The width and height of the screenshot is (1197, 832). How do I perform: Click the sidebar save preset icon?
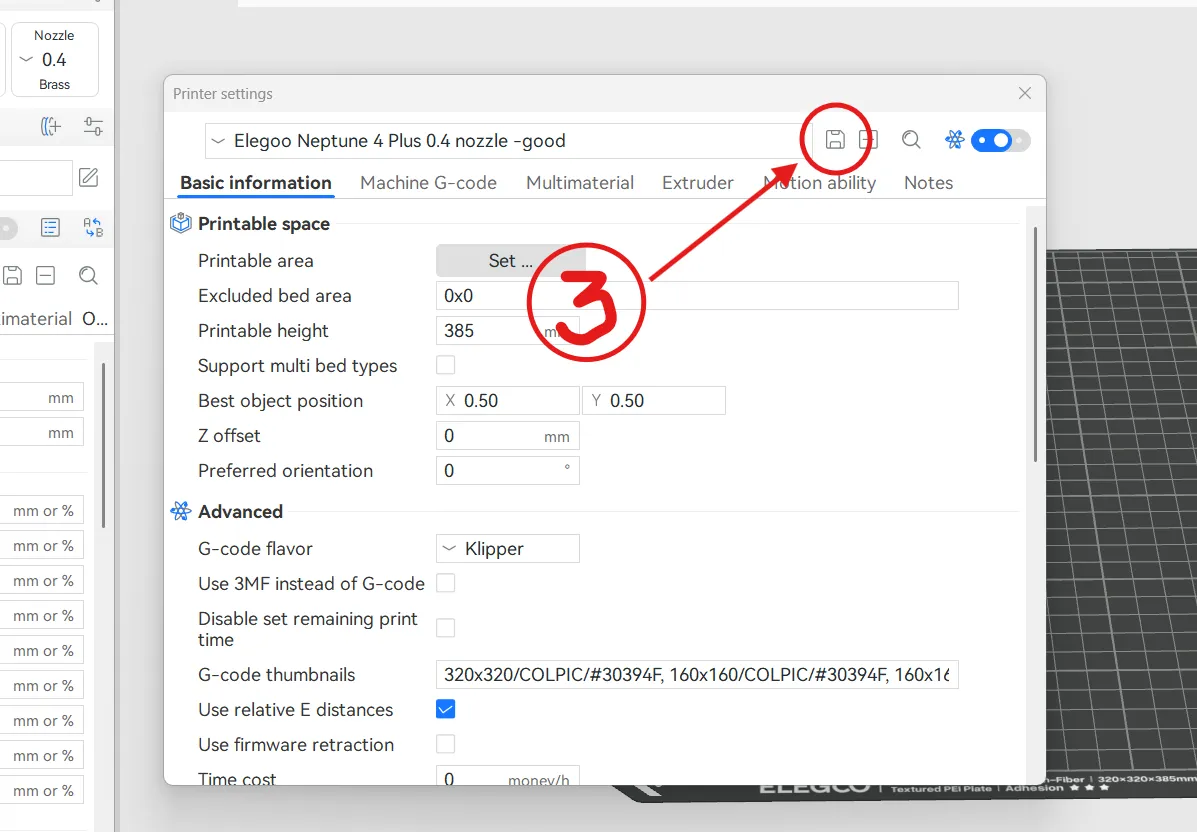tap(12, 276)
